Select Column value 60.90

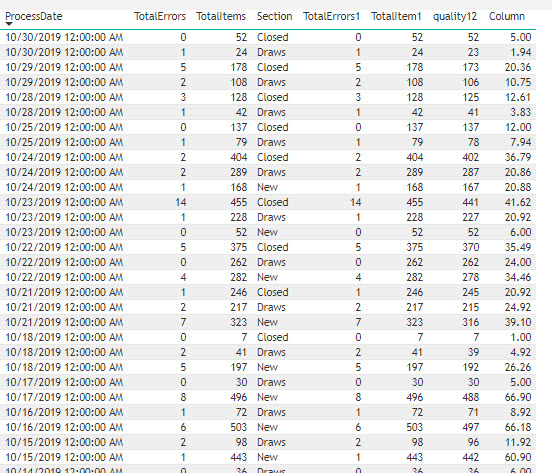click(518, 457)
